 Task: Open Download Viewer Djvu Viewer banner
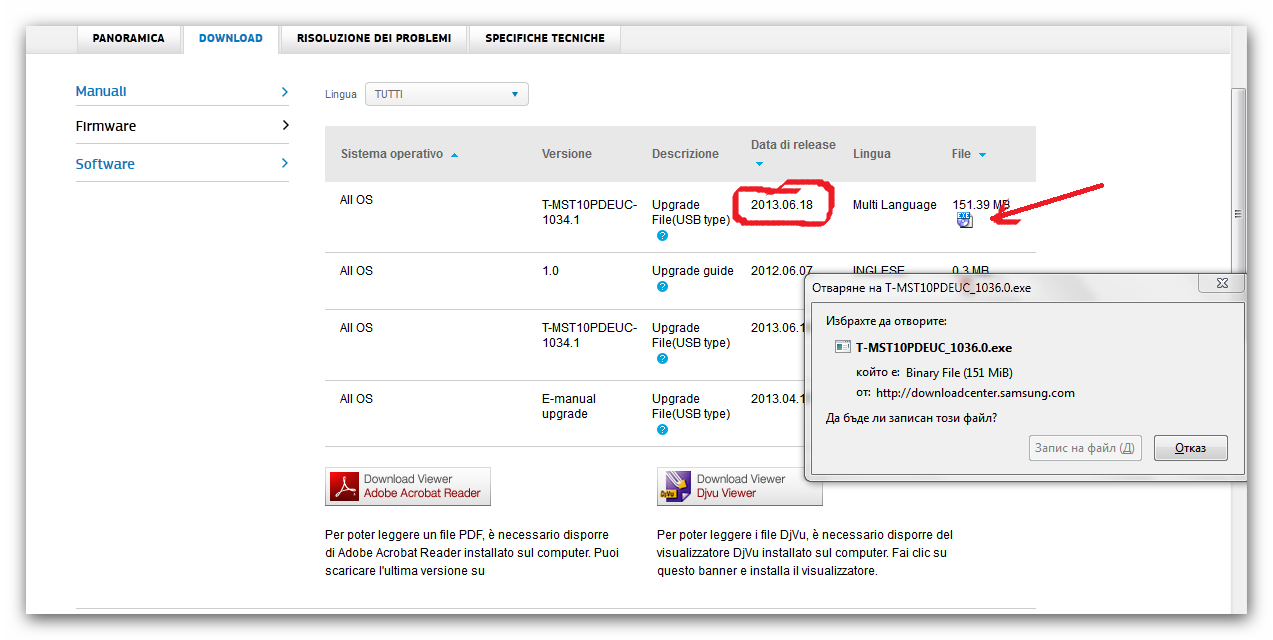tap(739, 486)
